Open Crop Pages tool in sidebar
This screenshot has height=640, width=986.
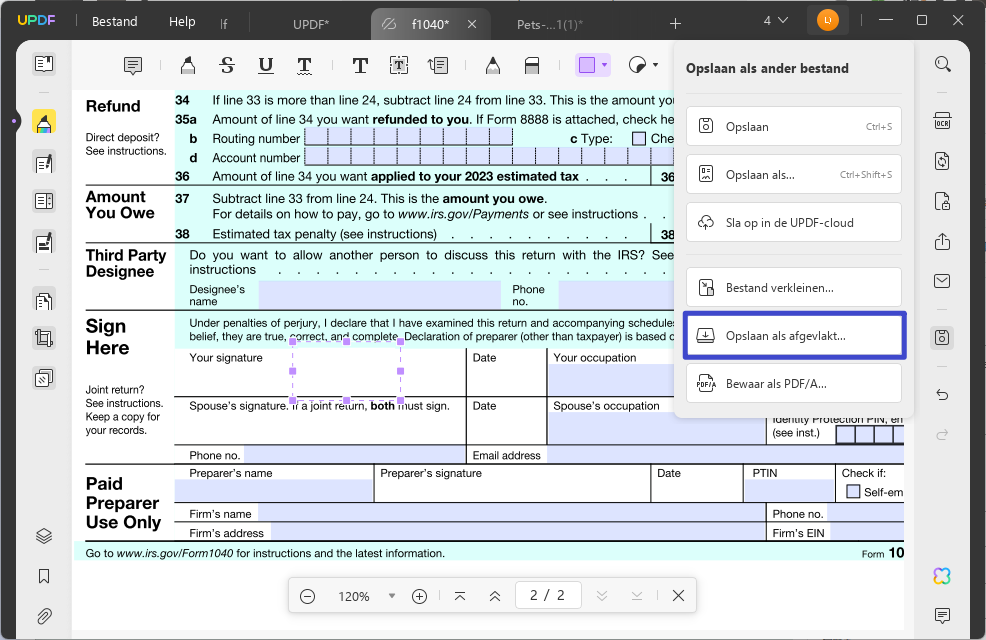click(43, 339)
